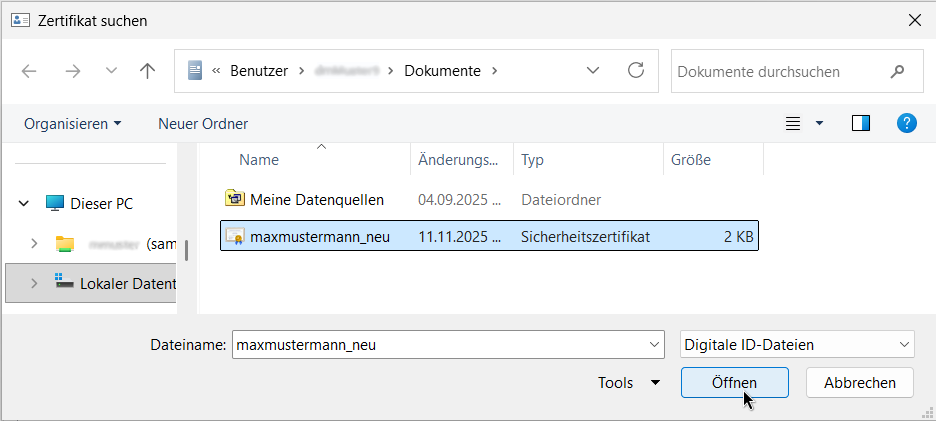Viewport: 936px width, 421px height.
Task: Close the Zertifikat suchen dialog
Action: click(x=914, y=20)
